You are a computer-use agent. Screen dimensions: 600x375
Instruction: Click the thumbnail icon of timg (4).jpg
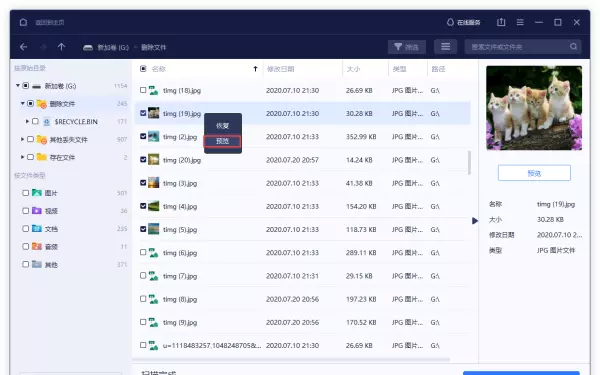click(x=153, y=206)
